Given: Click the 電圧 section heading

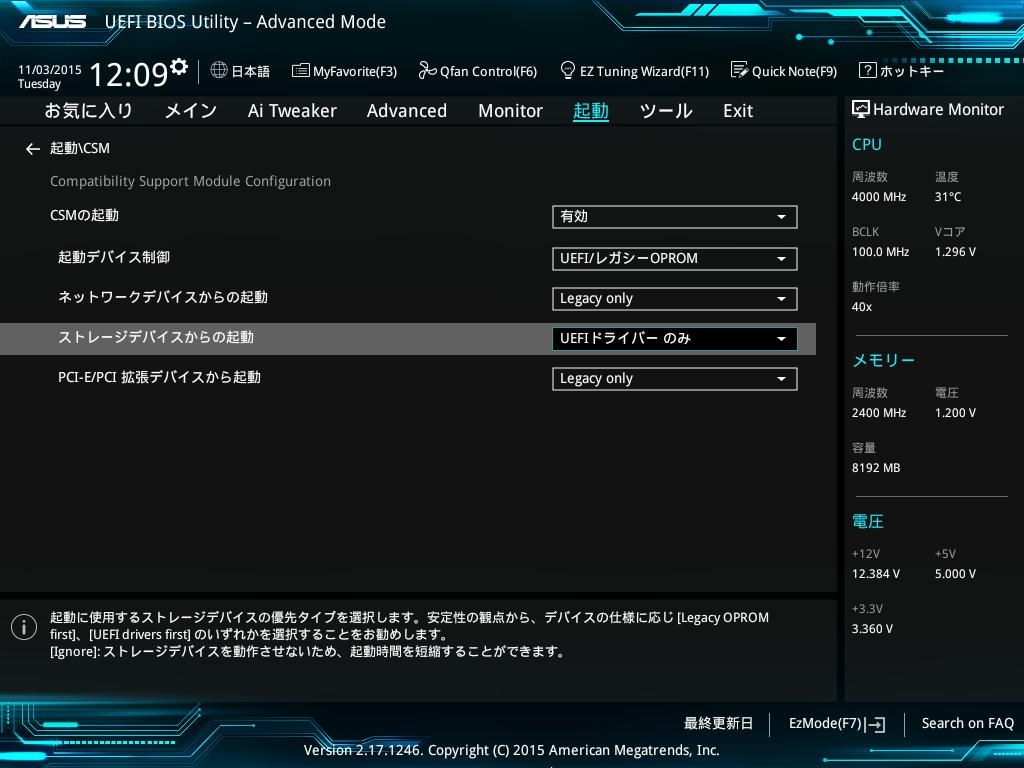Looking at the screenshot, I should (867, 521).
